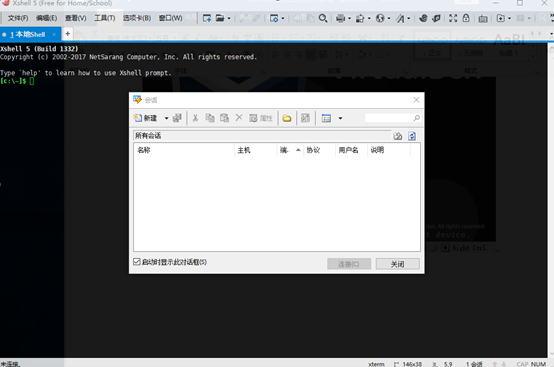Viewport: 554px width, 367px height.
Task: Toggle the fullscreen icon in toolbar
Action: coord(453,18)
